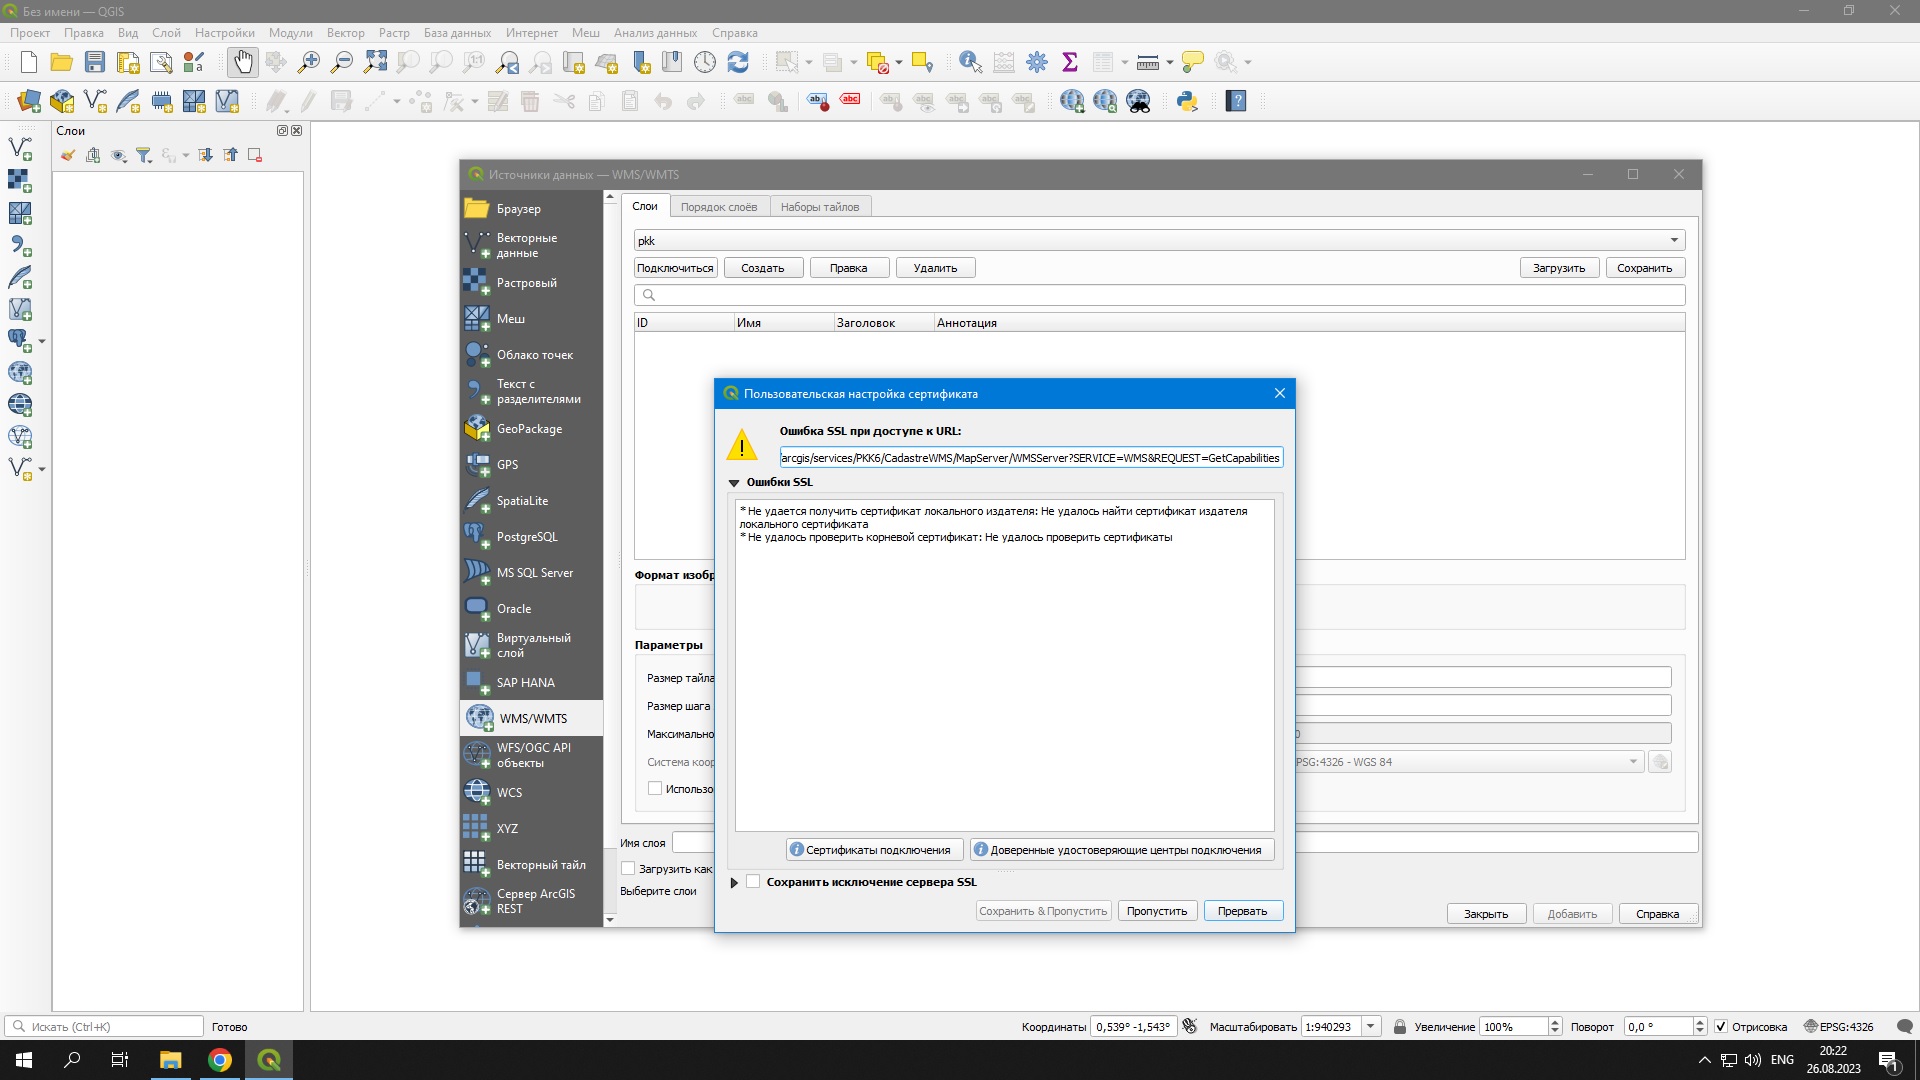Click the Zoom Out magnifier tool

click(342, 62)
